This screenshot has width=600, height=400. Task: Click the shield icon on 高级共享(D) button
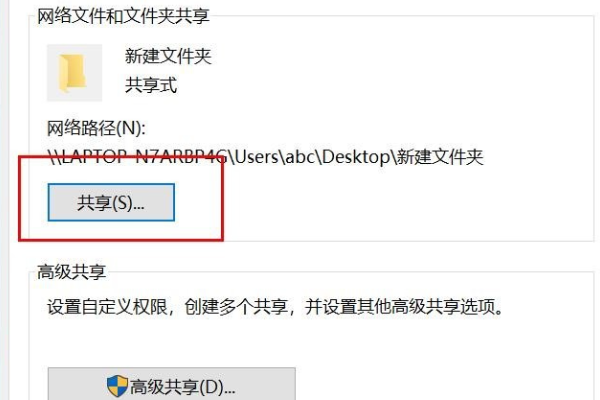(x=117, y=386)
